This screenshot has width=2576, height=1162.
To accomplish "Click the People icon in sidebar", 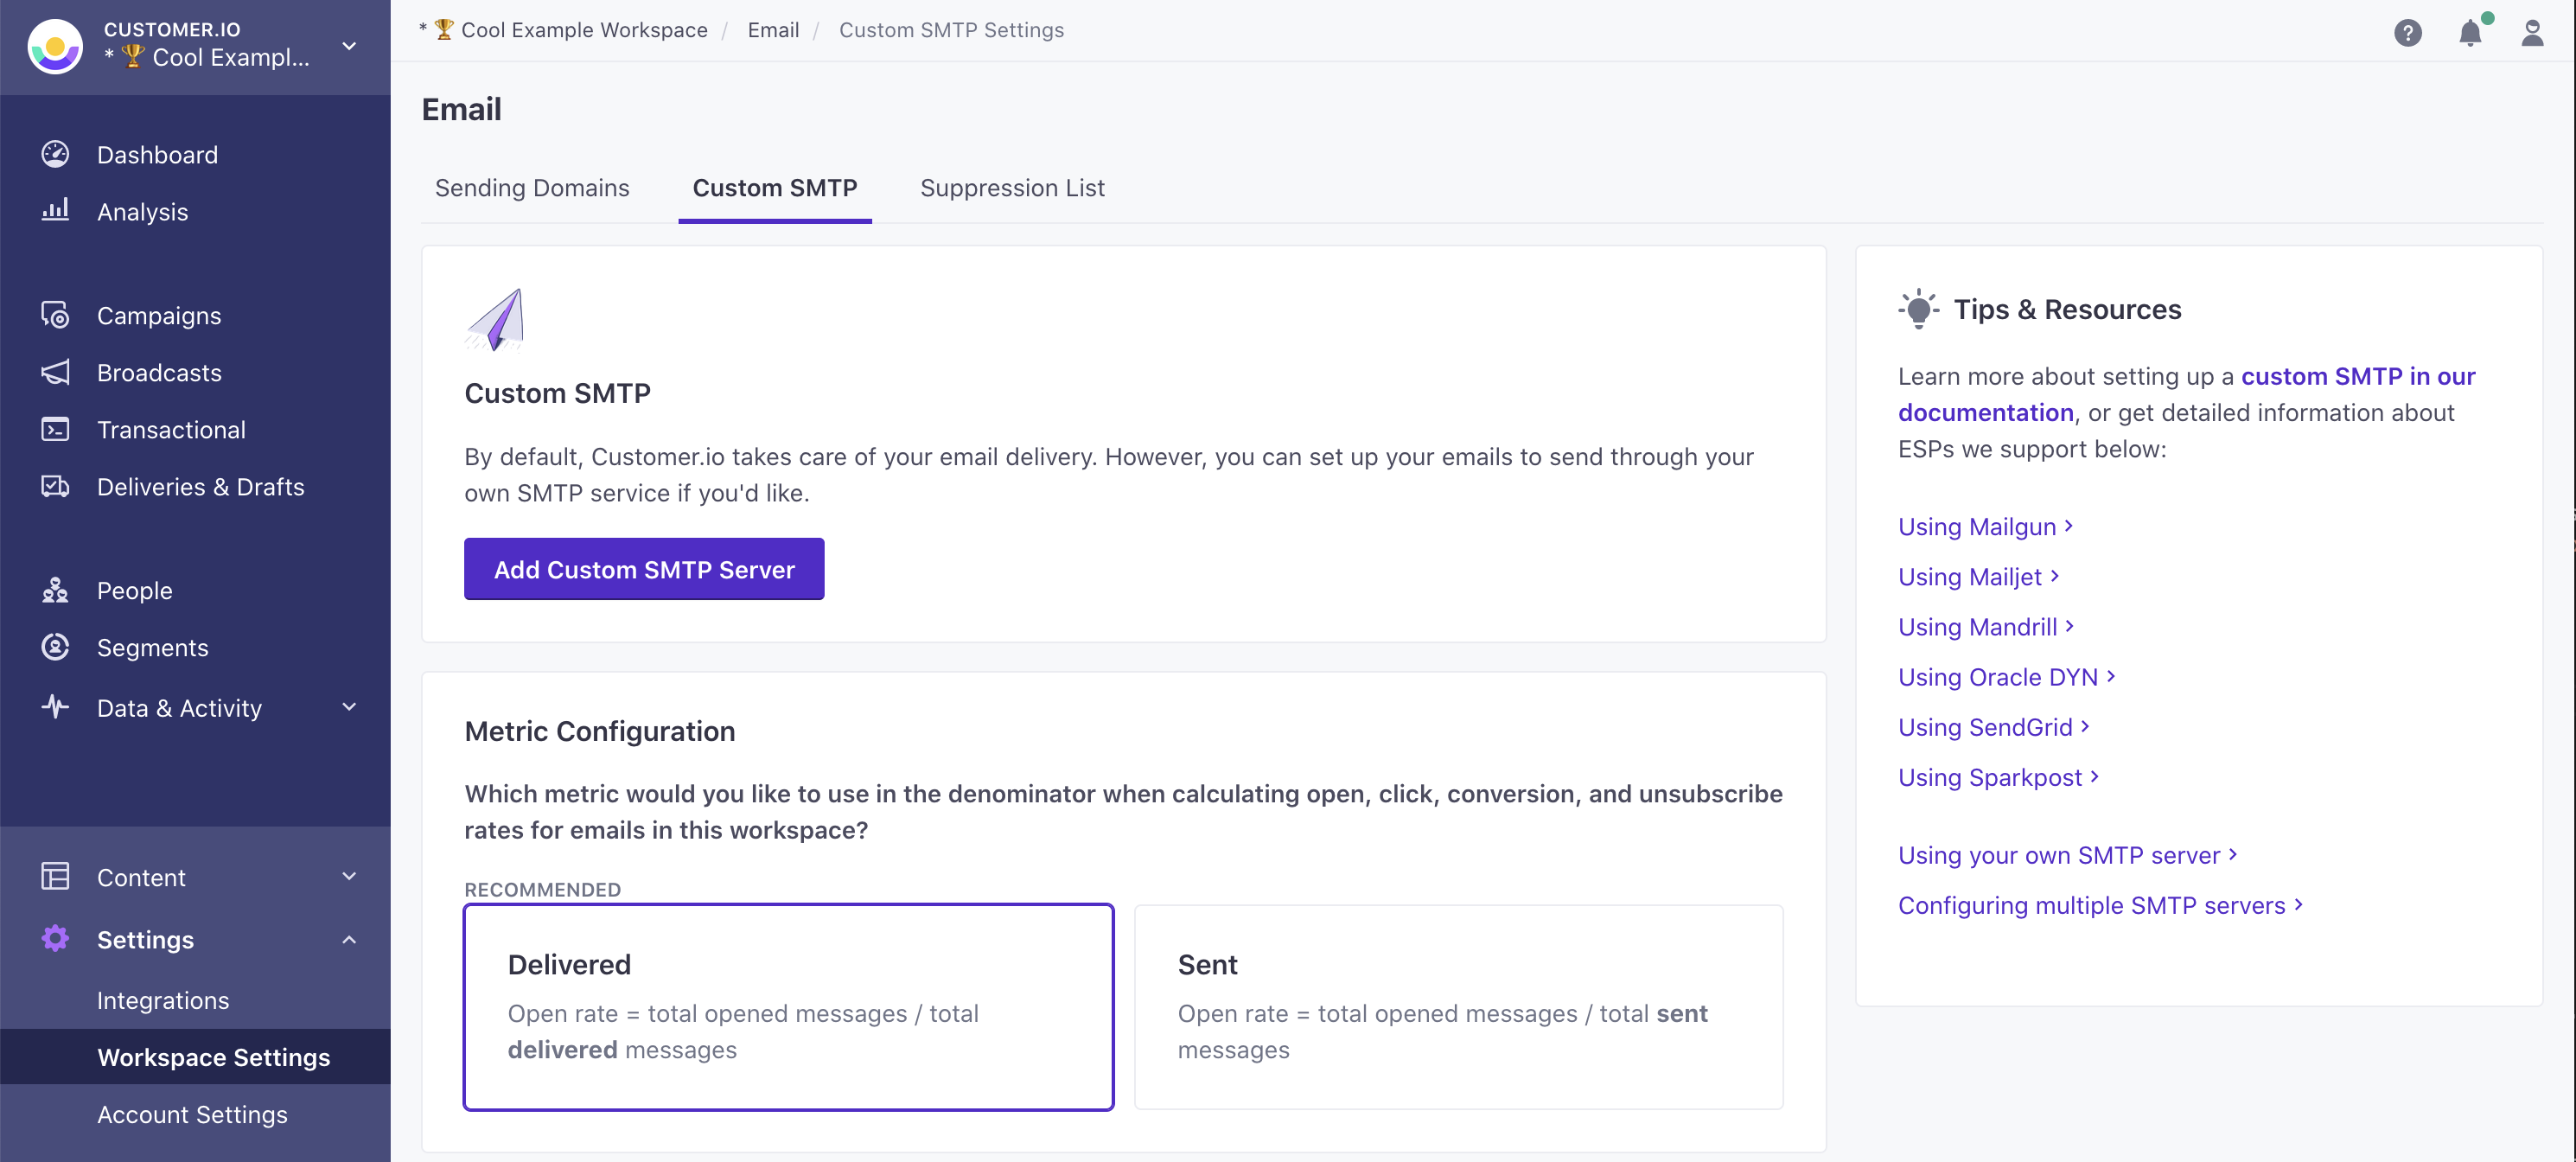I will coord(55,590).
